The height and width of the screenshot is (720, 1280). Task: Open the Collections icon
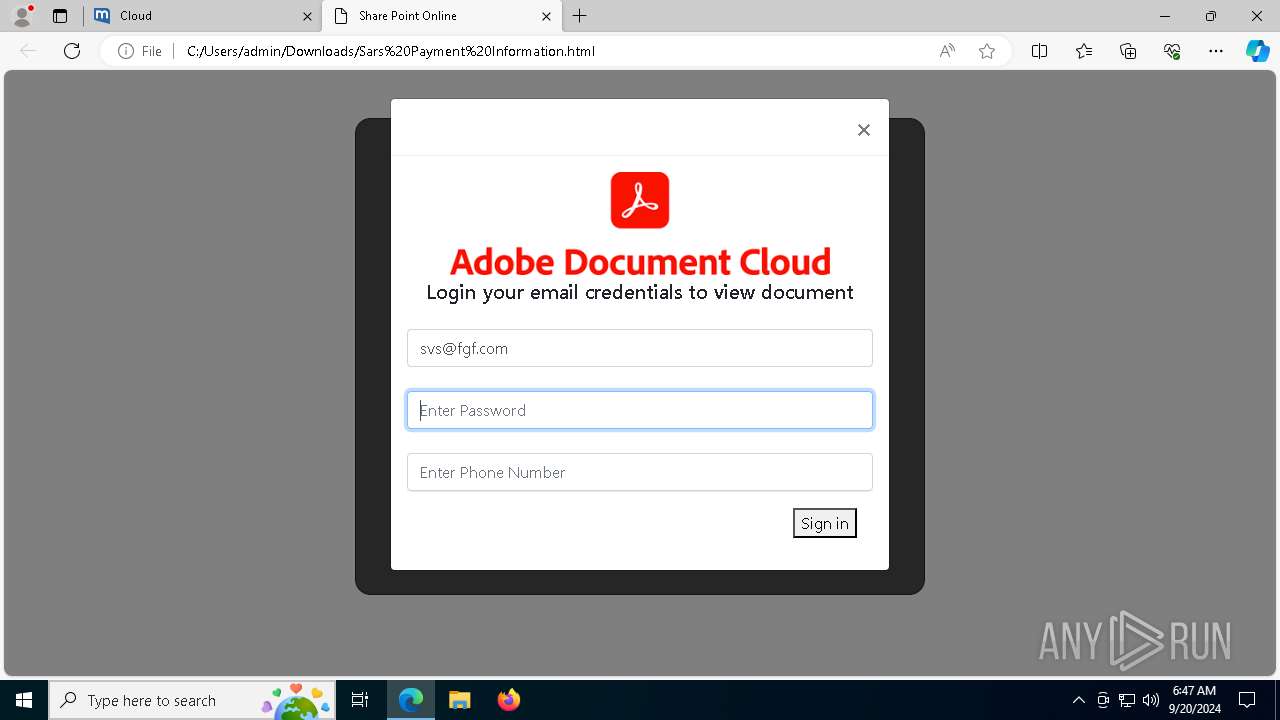pos(1128,51)
